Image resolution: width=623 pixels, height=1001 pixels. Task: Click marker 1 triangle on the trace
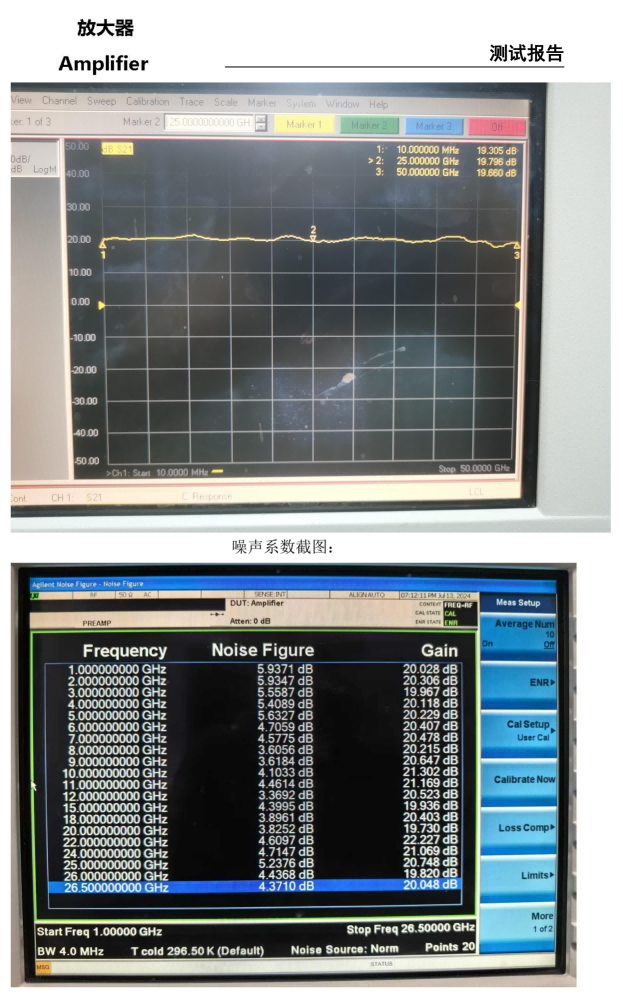(103, 244)
